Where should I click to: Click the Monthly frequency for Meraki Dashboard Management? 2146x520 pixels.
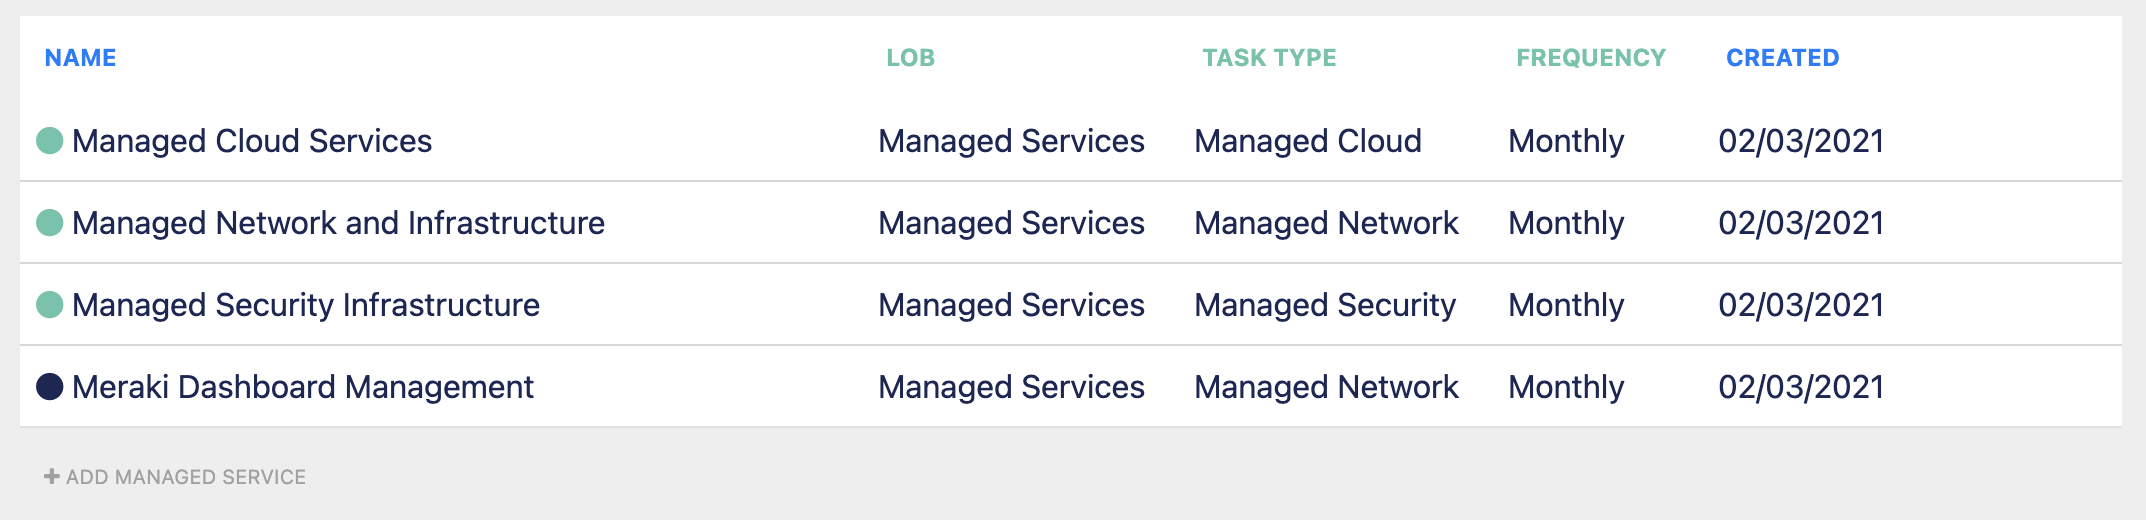(x=1566, y=387)
